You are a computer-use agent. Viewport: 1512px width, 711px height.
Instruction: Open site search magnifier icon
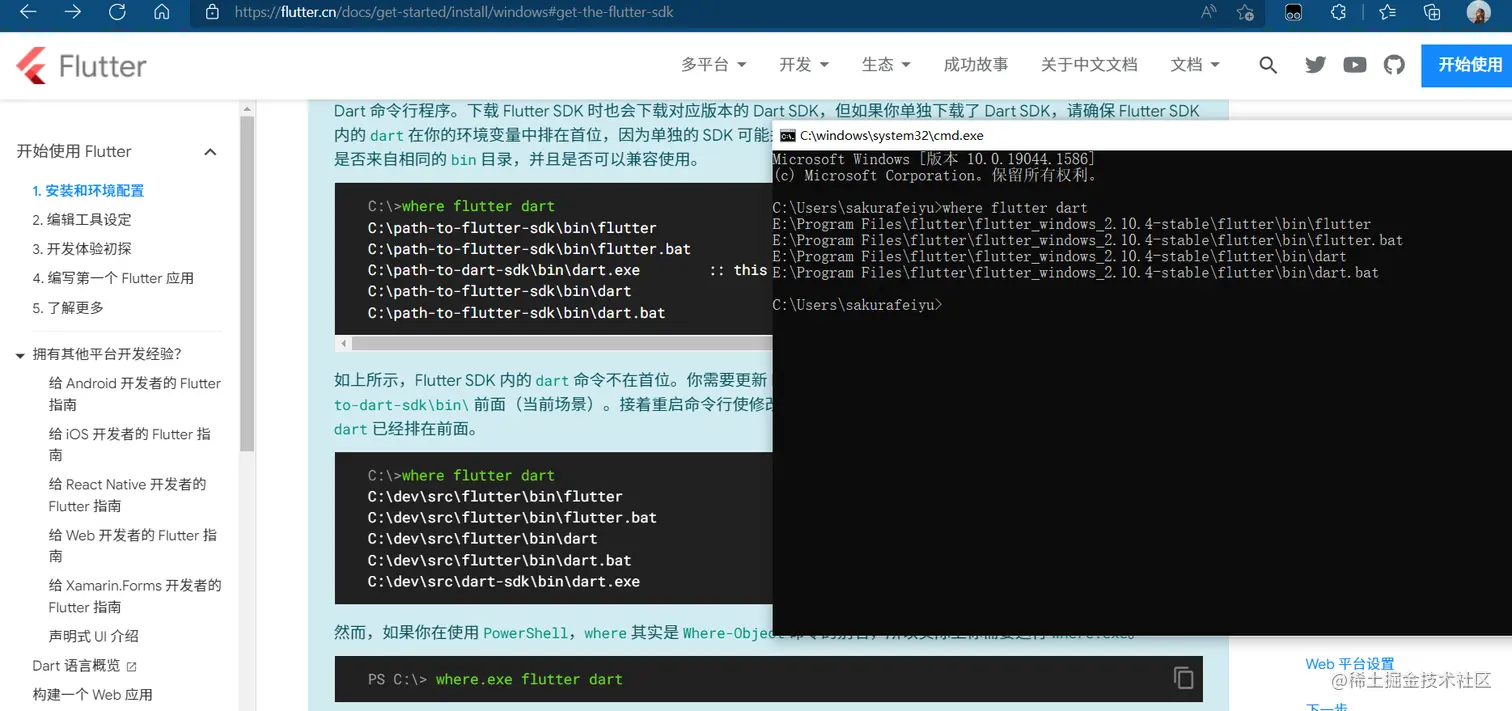point(1268,65)
